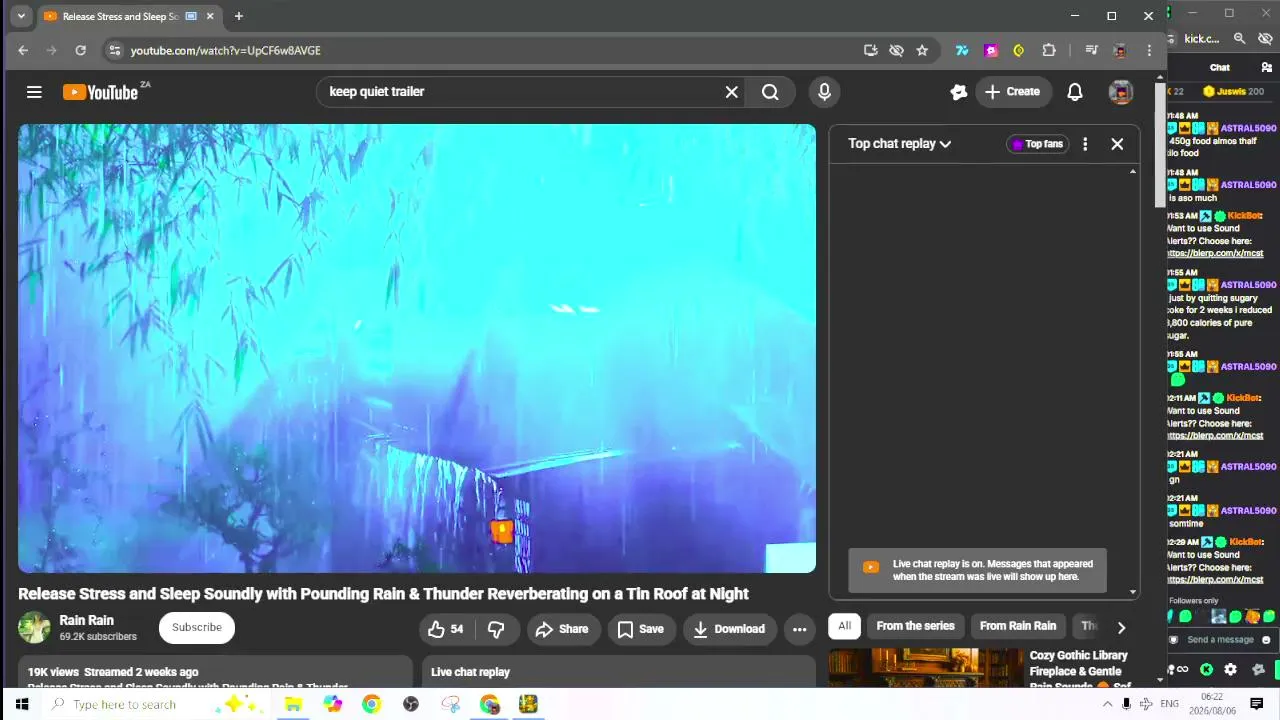Click the Kick Chat header label
1280x720 pixels.
pos(1220,67)
